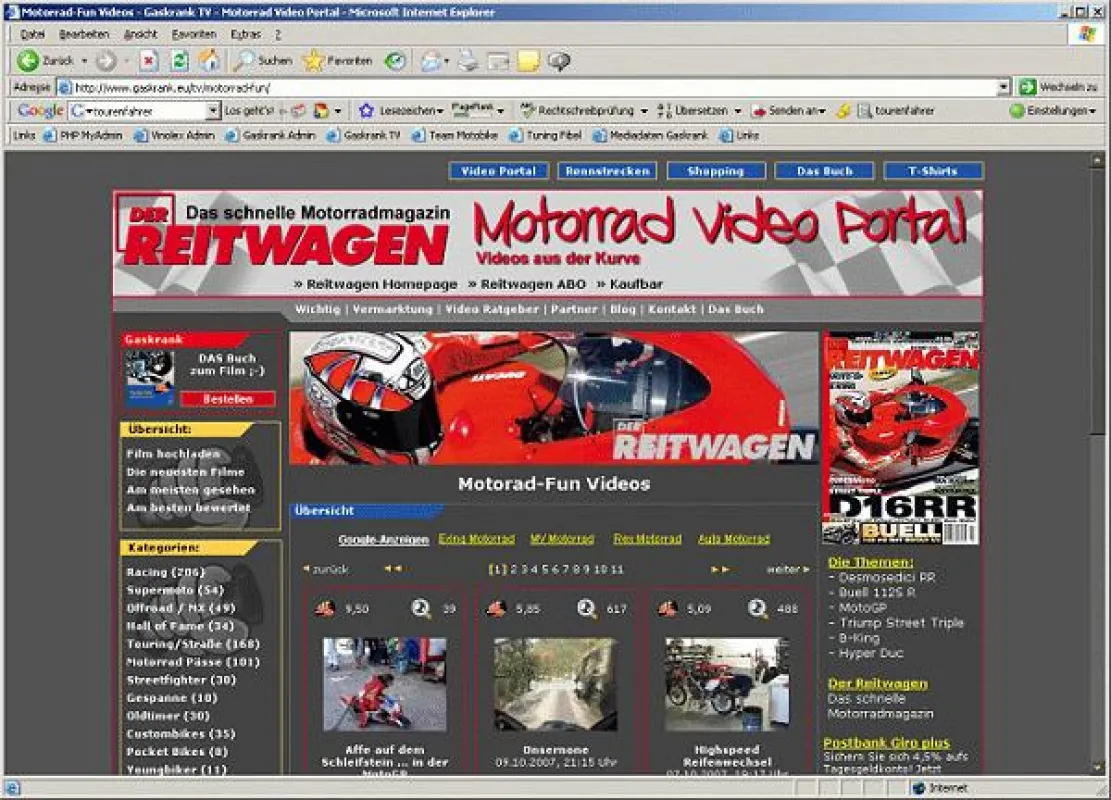The image size is (1111, 800).
Task: Stop page loading with red X icon
Action: coord(148,62)
